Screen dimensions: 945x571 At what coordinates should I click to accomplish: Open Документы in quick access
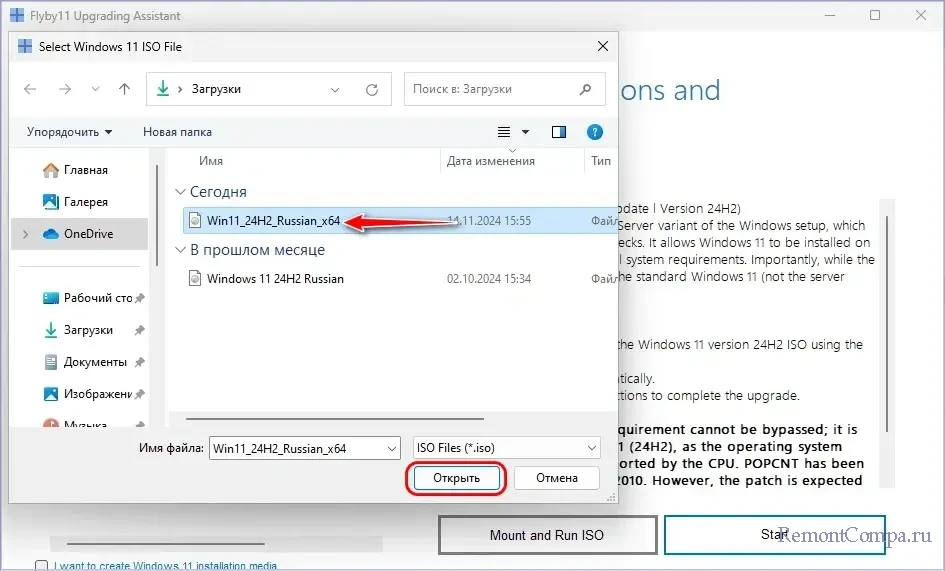coord(85,362)
